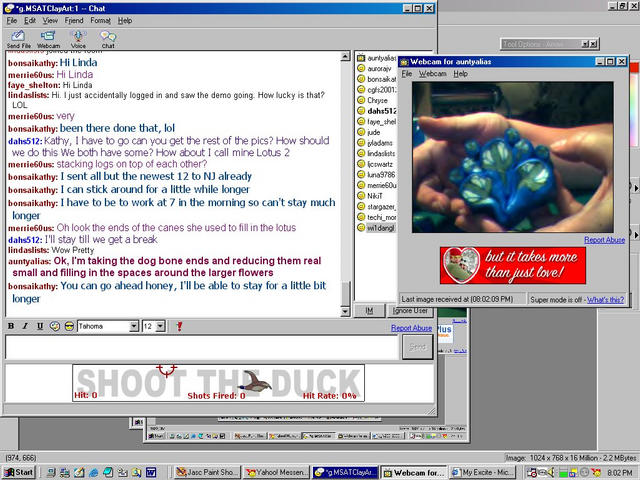
Task: Click the 8:02 PM system clock
Action: [620, 472]
